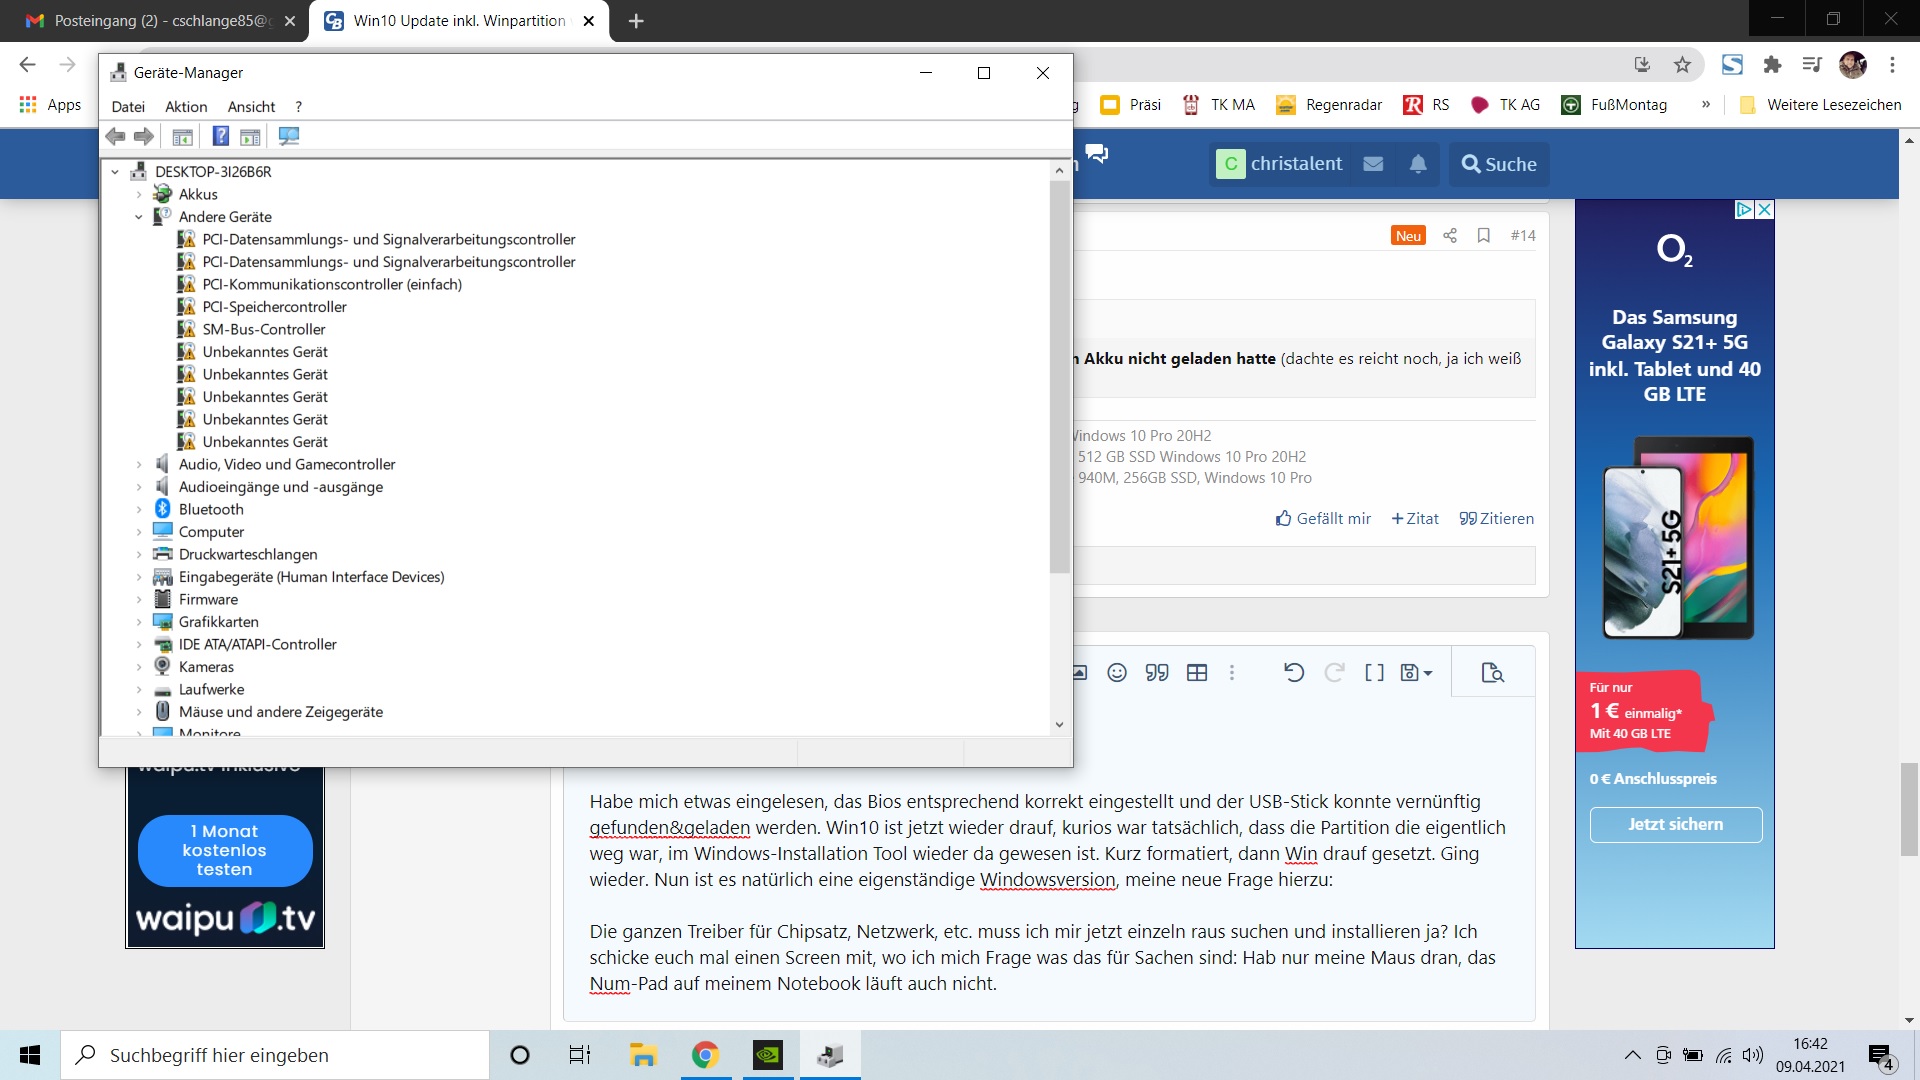1920x1080 pixels.
Task: Insert emoji via smiley icon in editor
Action: [1117, 673]
